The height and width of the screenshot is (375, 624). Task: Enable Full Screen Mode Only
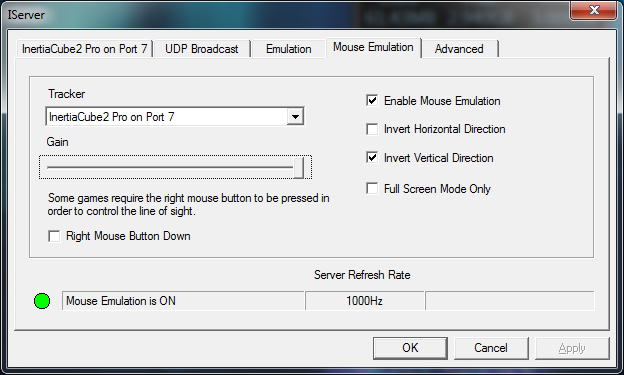(372, 188)
